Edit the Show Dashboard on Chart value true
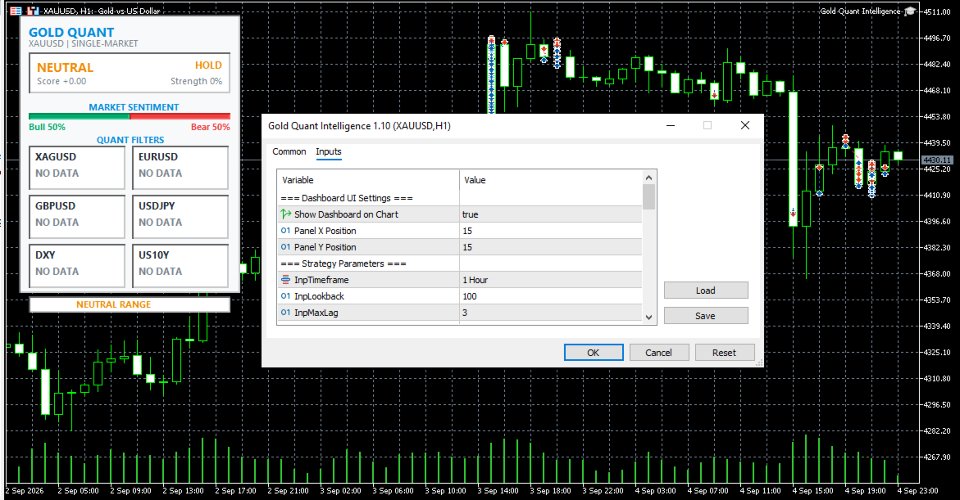The width and height of the screenshot is (960, 500). click(550, 214)
